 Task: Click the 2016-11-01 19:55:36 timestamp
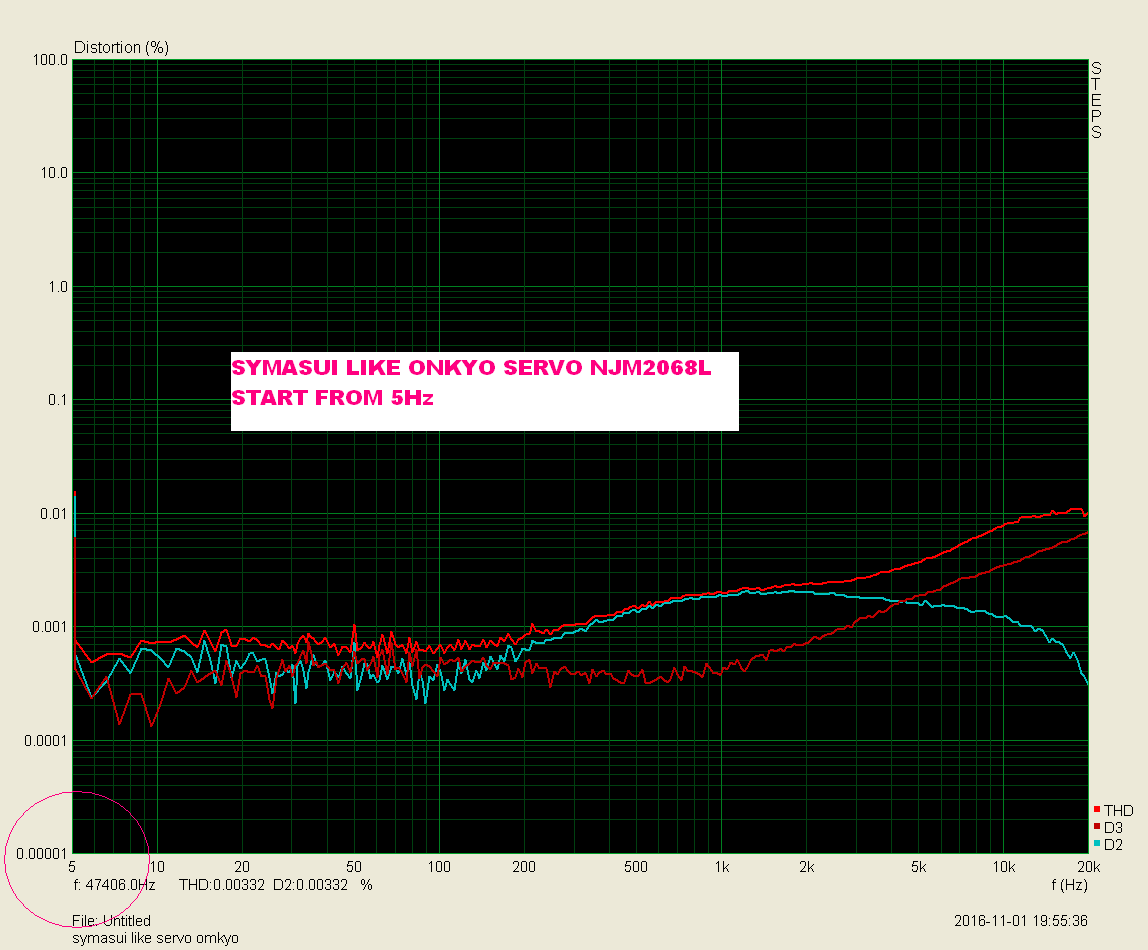1021,921
